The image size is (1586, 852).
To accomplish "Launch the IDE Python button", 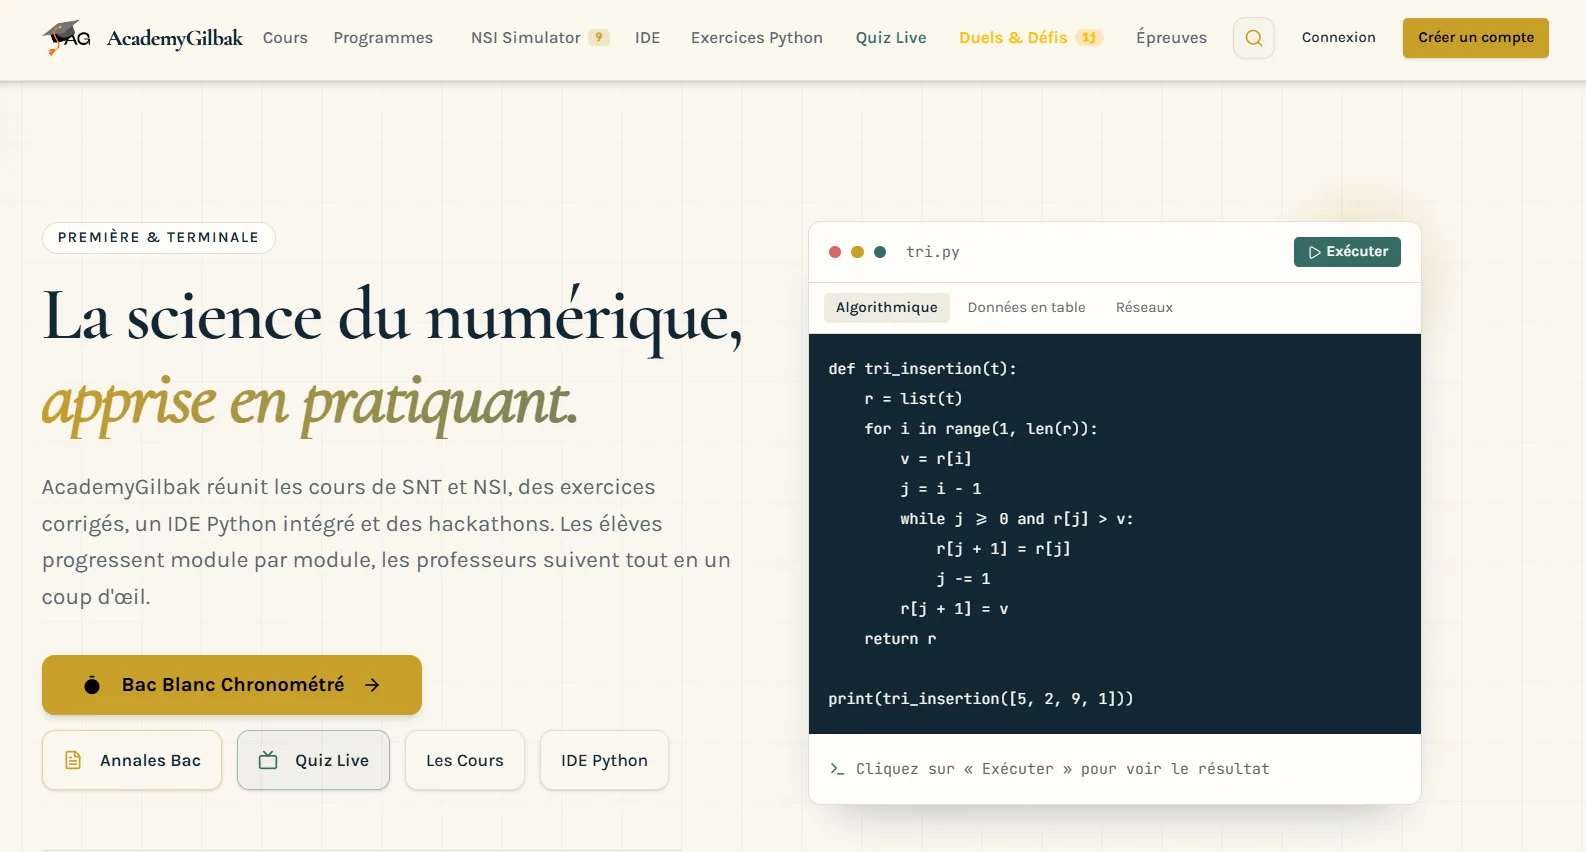I will [x=604, y=760].
